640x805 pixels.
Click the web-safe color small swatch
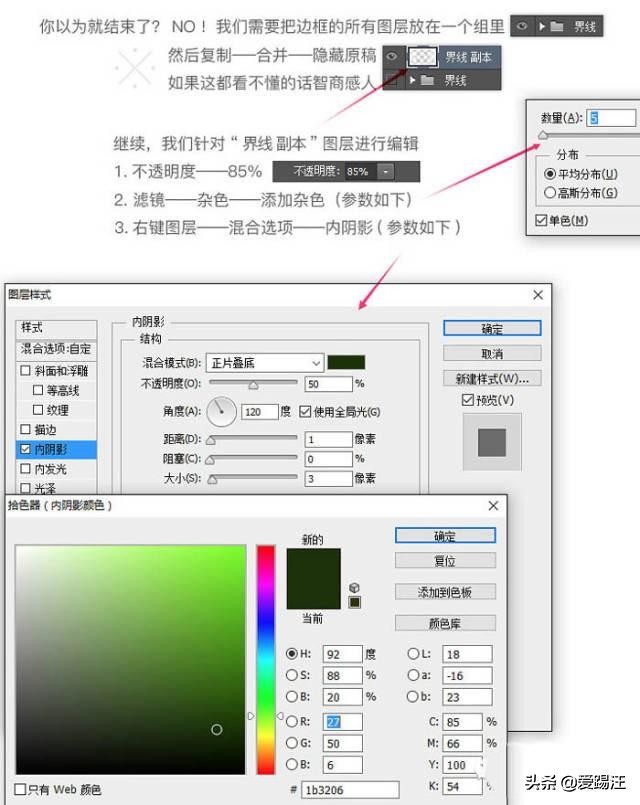point(355,602)
